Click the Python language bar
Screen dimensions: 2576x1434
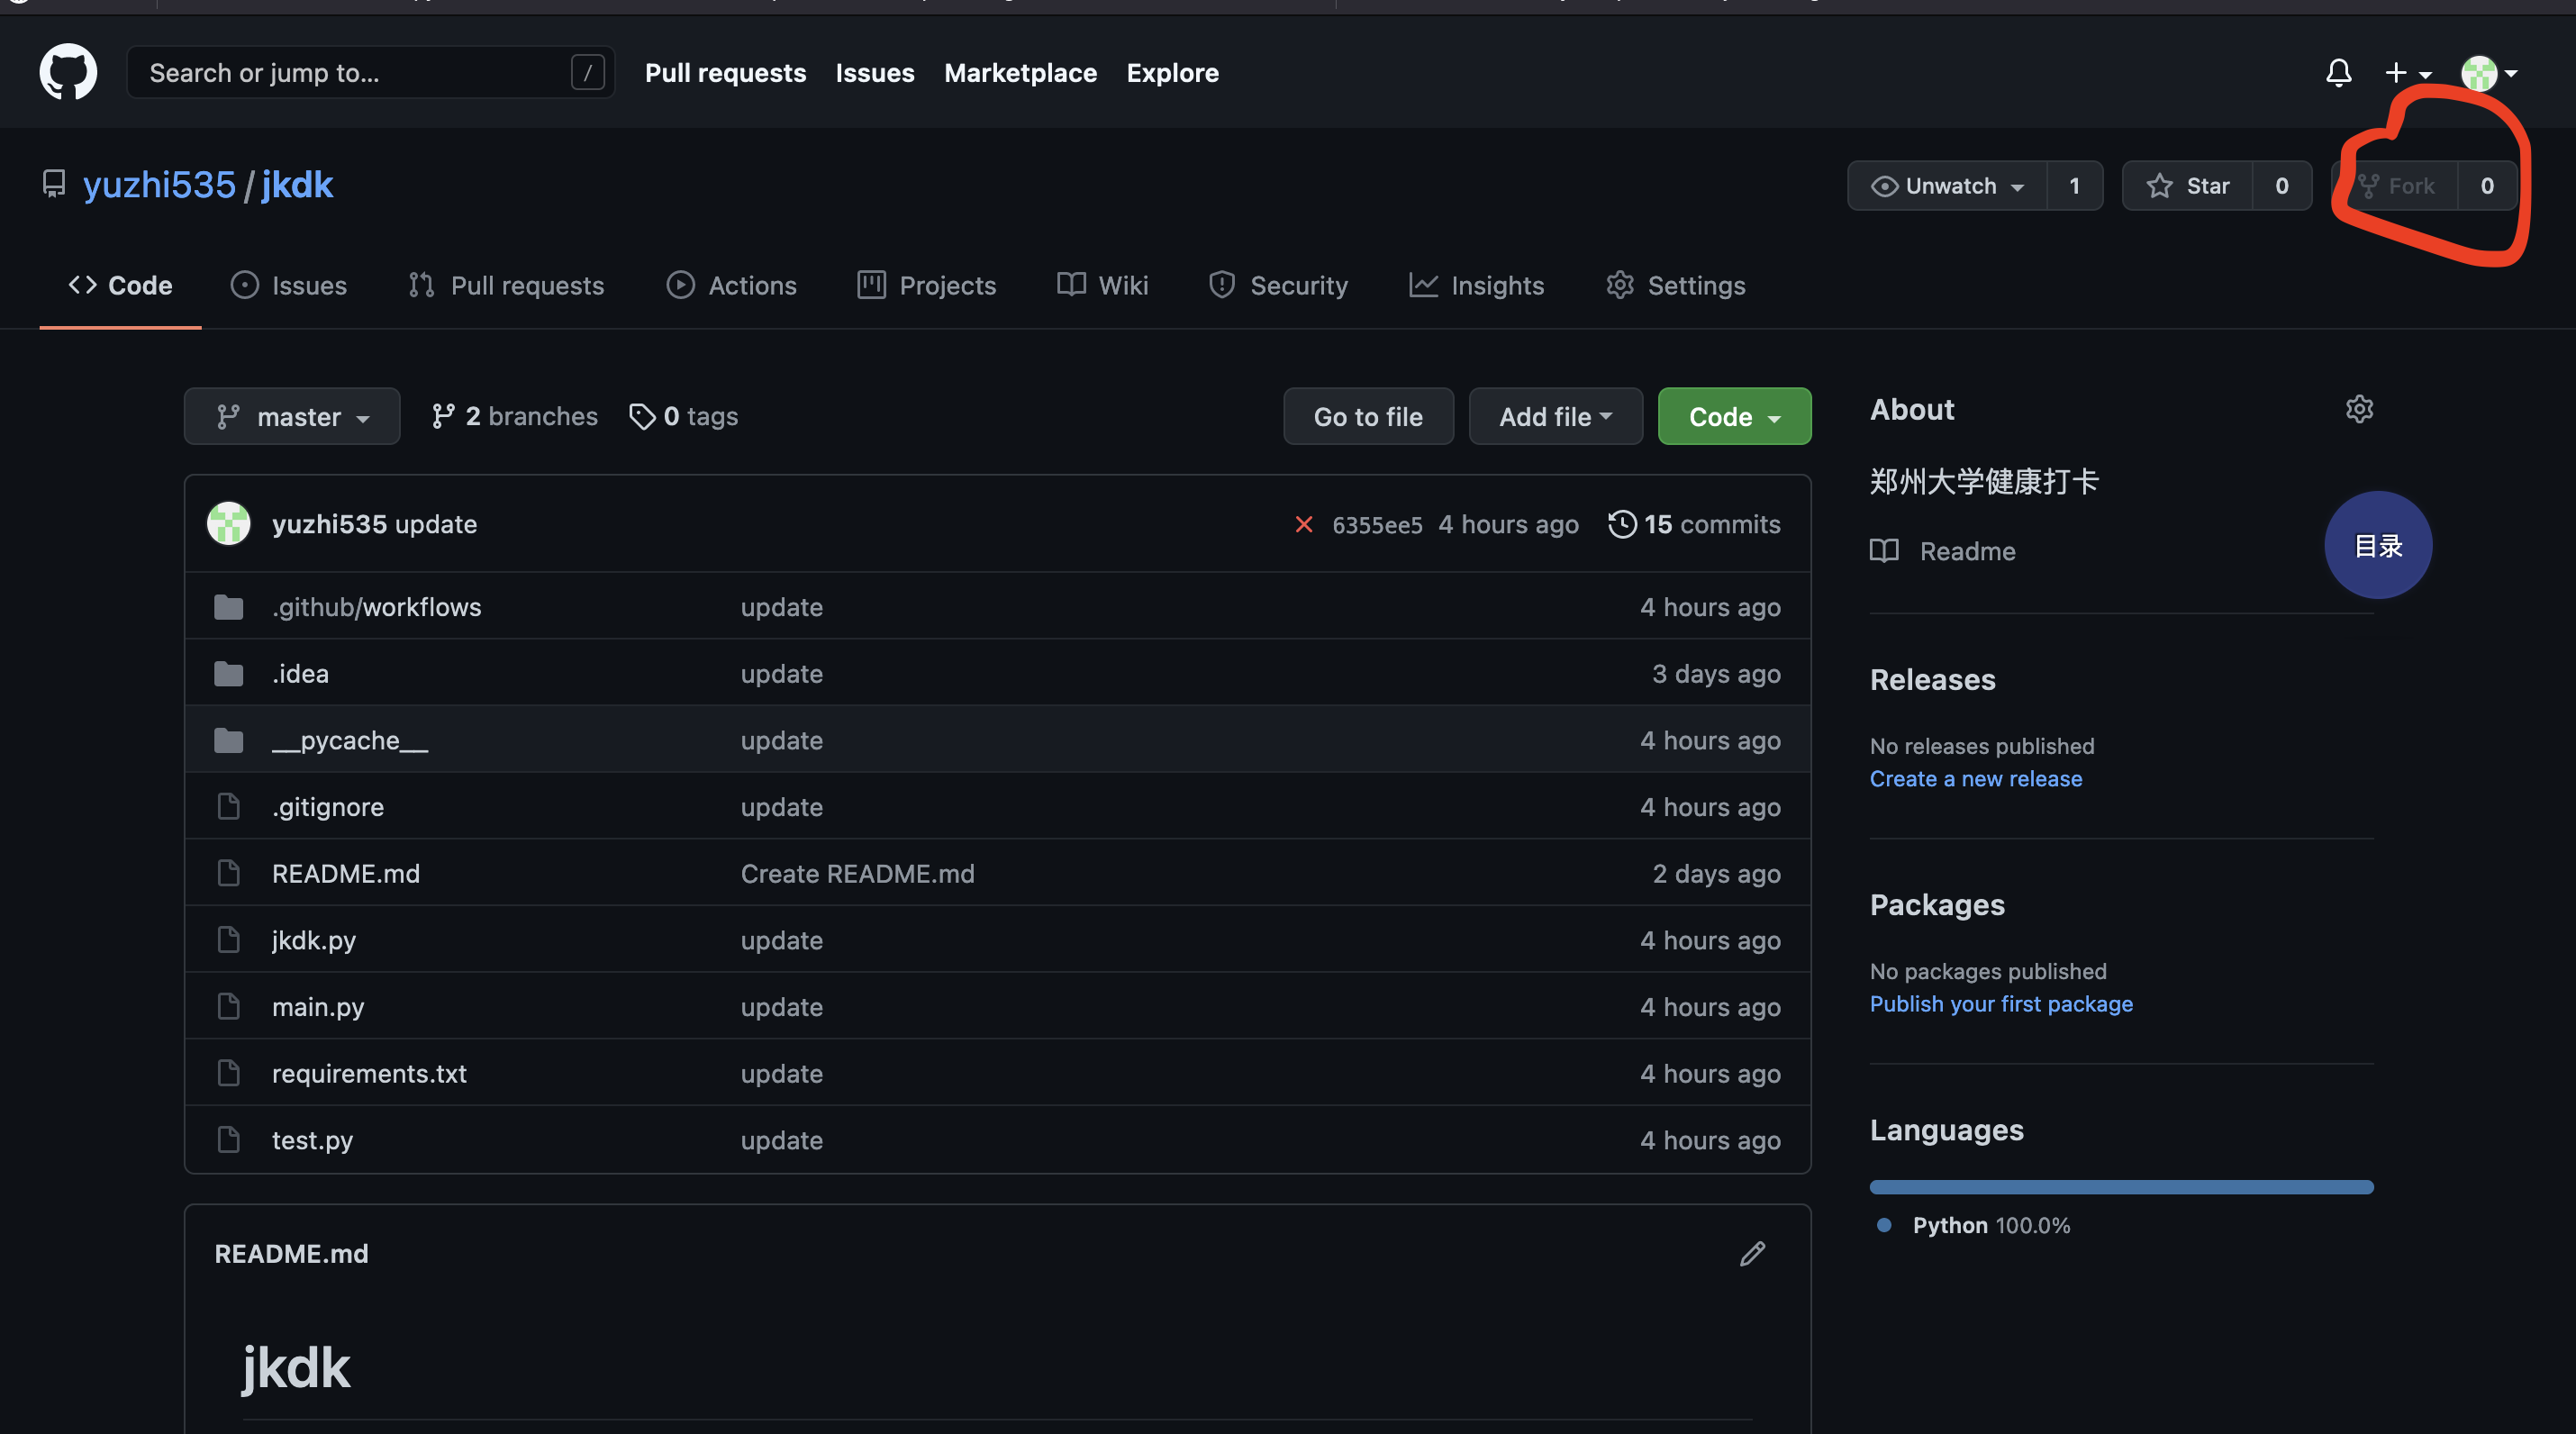[2121, 1187]
